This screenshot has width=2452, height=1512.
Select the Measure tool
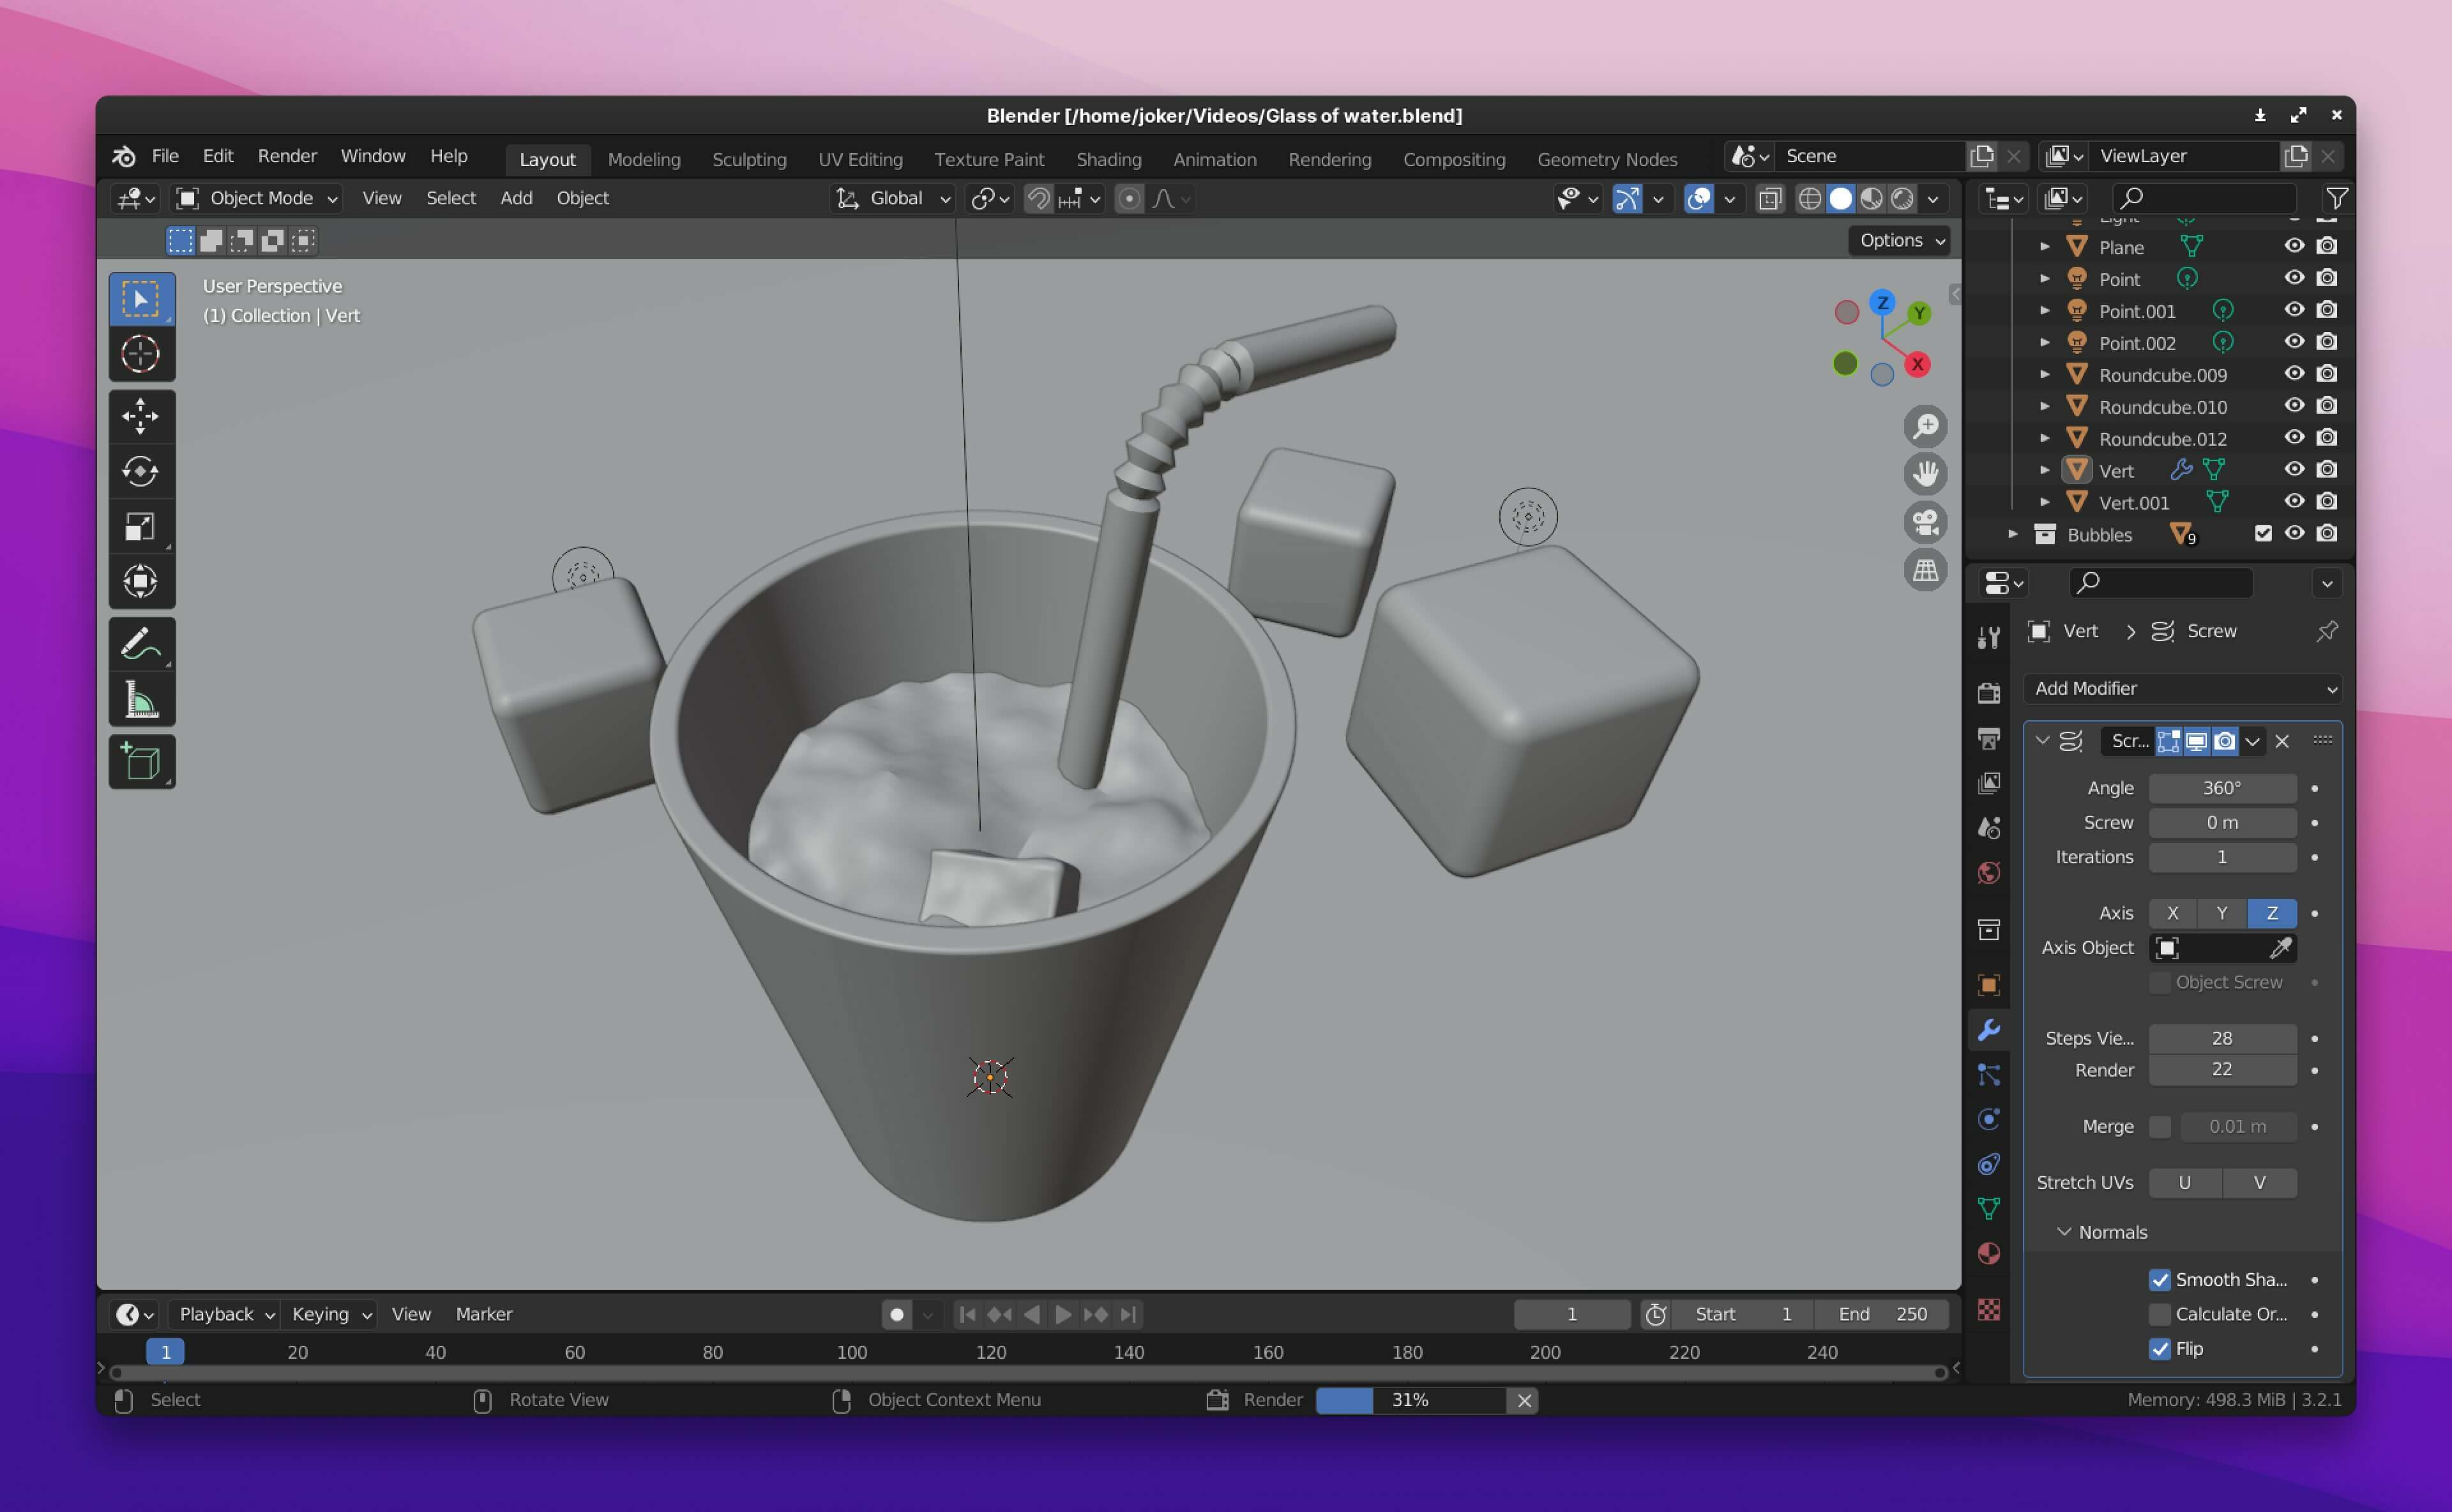pyautogui.click(x=141, y=700)
